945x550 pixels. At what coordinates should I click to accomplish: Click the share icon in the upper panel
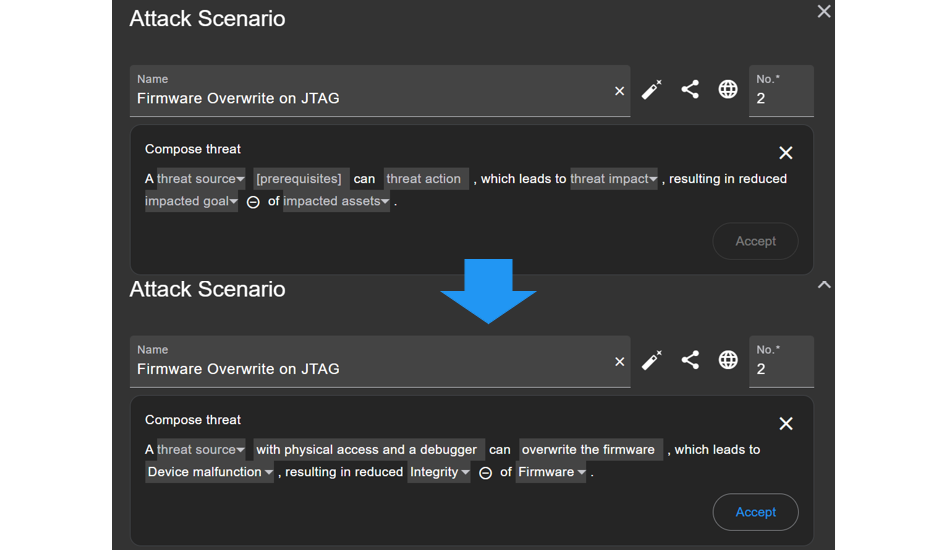pos(690,89)
